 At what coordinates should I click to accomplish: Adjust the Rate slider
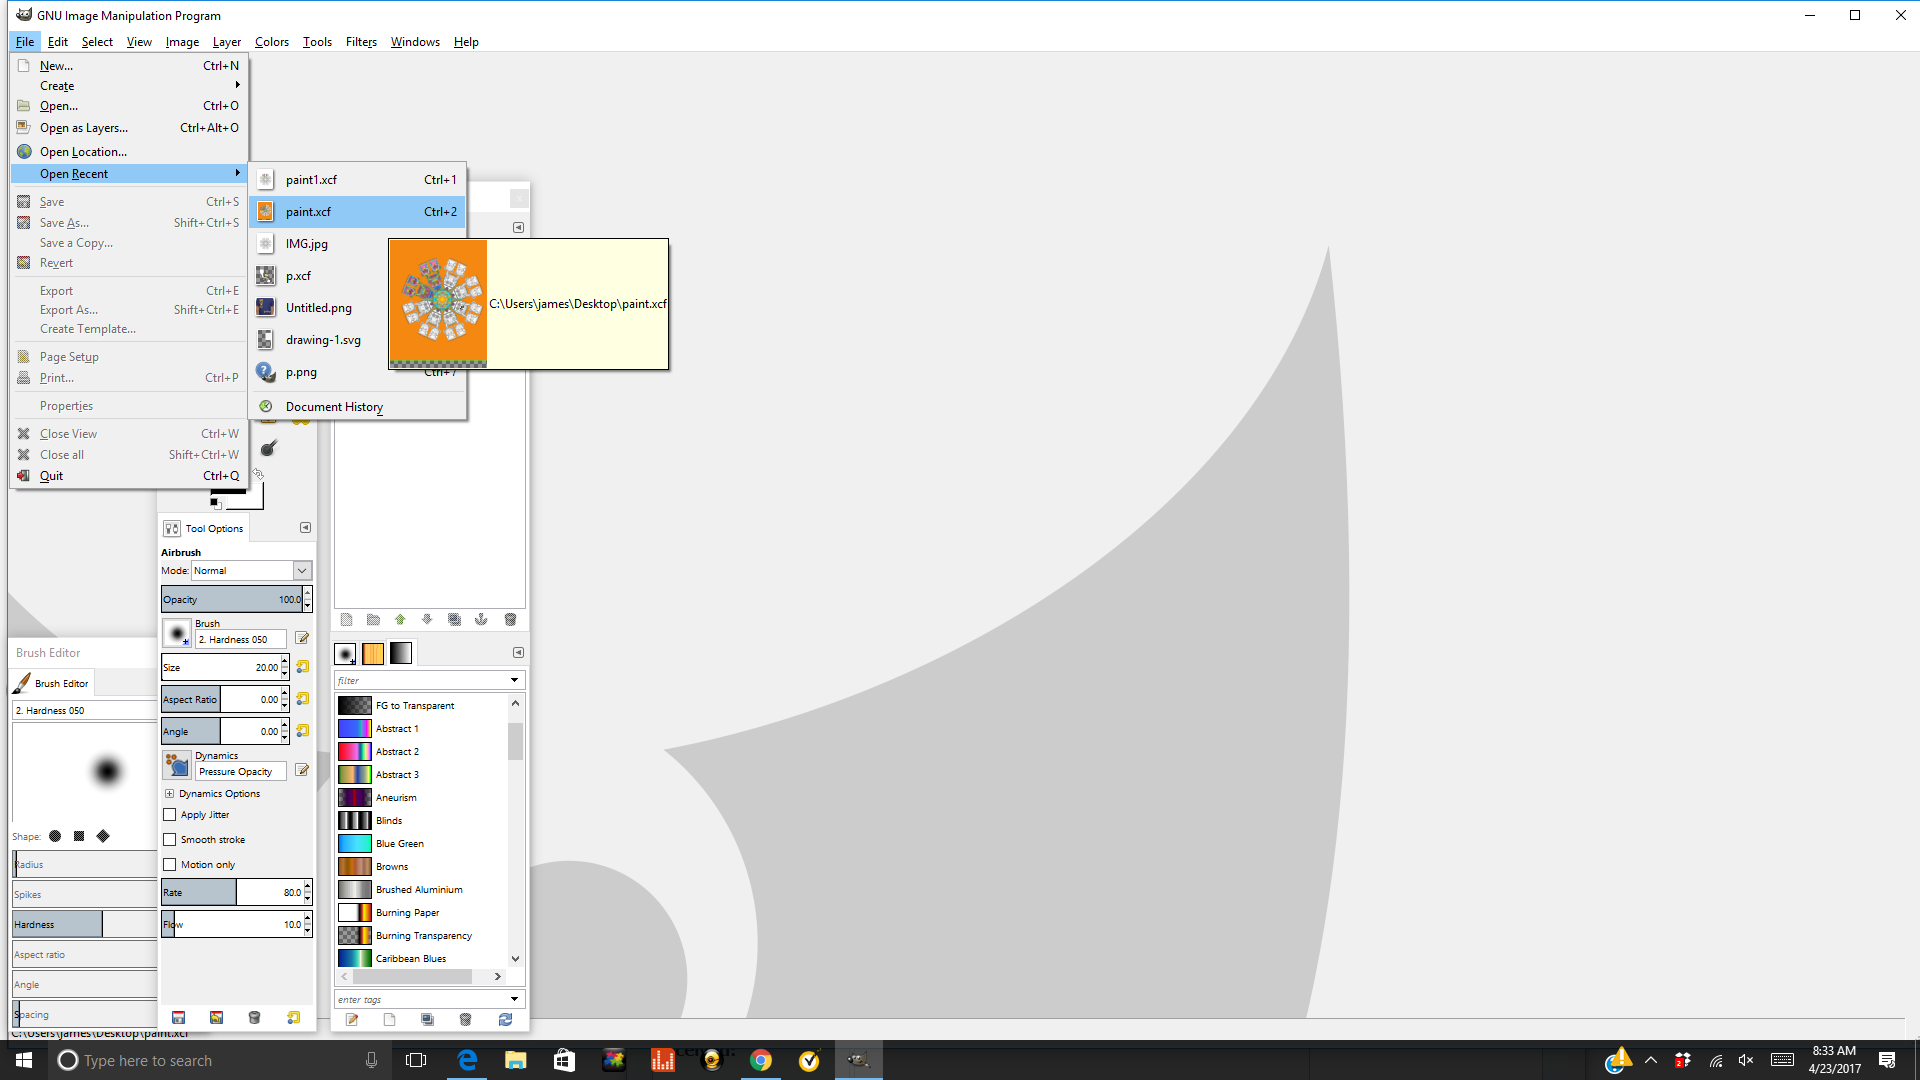pyautogui.click(x=231, y=893)
